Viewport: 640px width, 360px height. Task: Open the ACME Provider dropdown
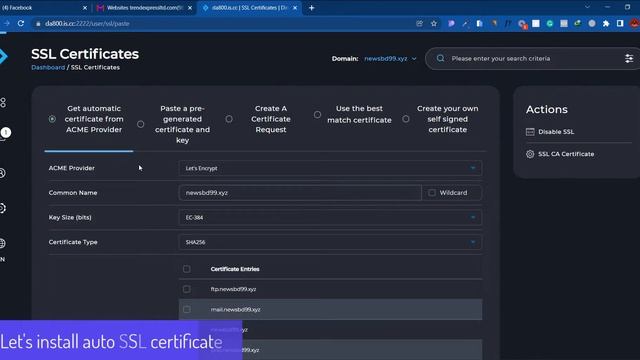[330, 168]
